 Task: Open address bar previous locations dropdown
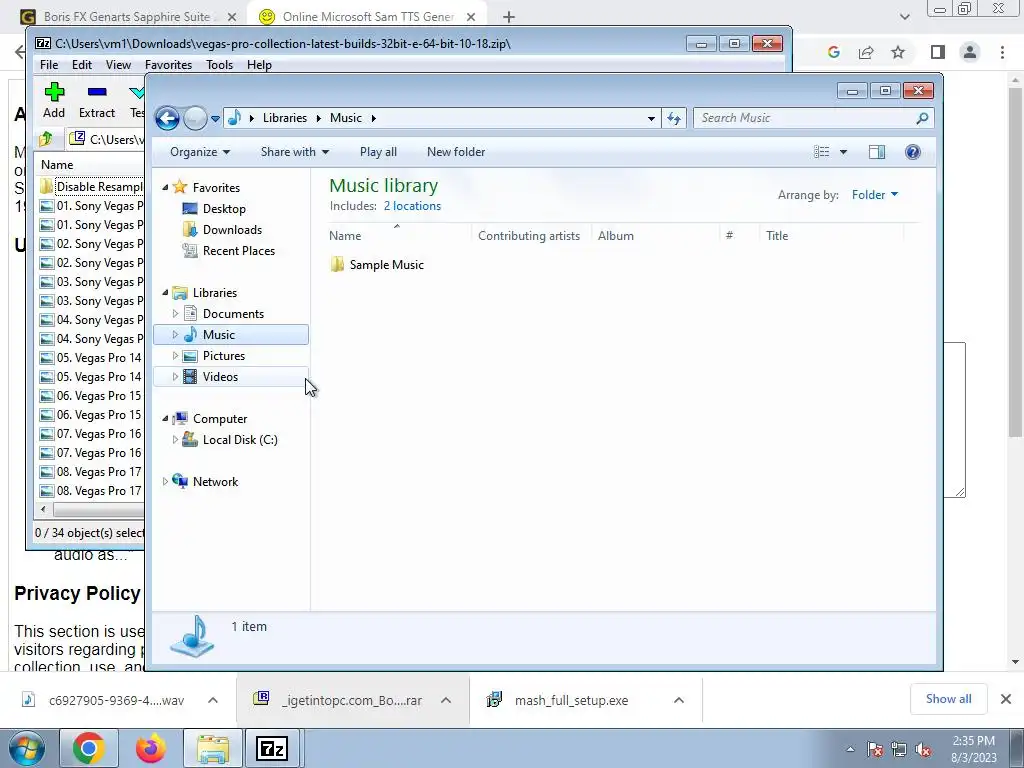(x=651, y=118)
